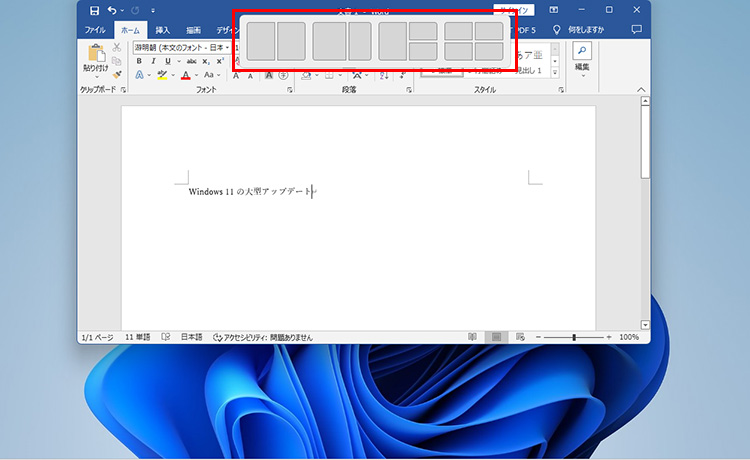Viewport: 750px width, 460px height.
Task: Adjust the zoom slider in status bar
Action: pyautogui.click(x=574, y=337)
